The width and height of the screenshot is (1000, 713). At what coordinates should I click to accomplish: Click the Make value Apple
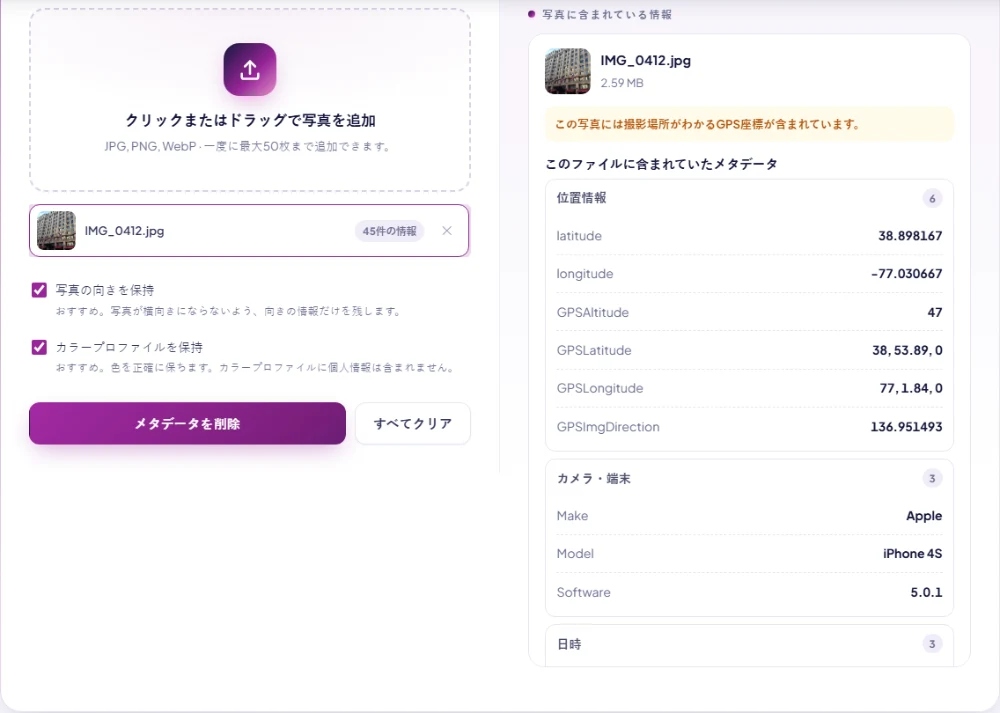(x=924, y=515)
